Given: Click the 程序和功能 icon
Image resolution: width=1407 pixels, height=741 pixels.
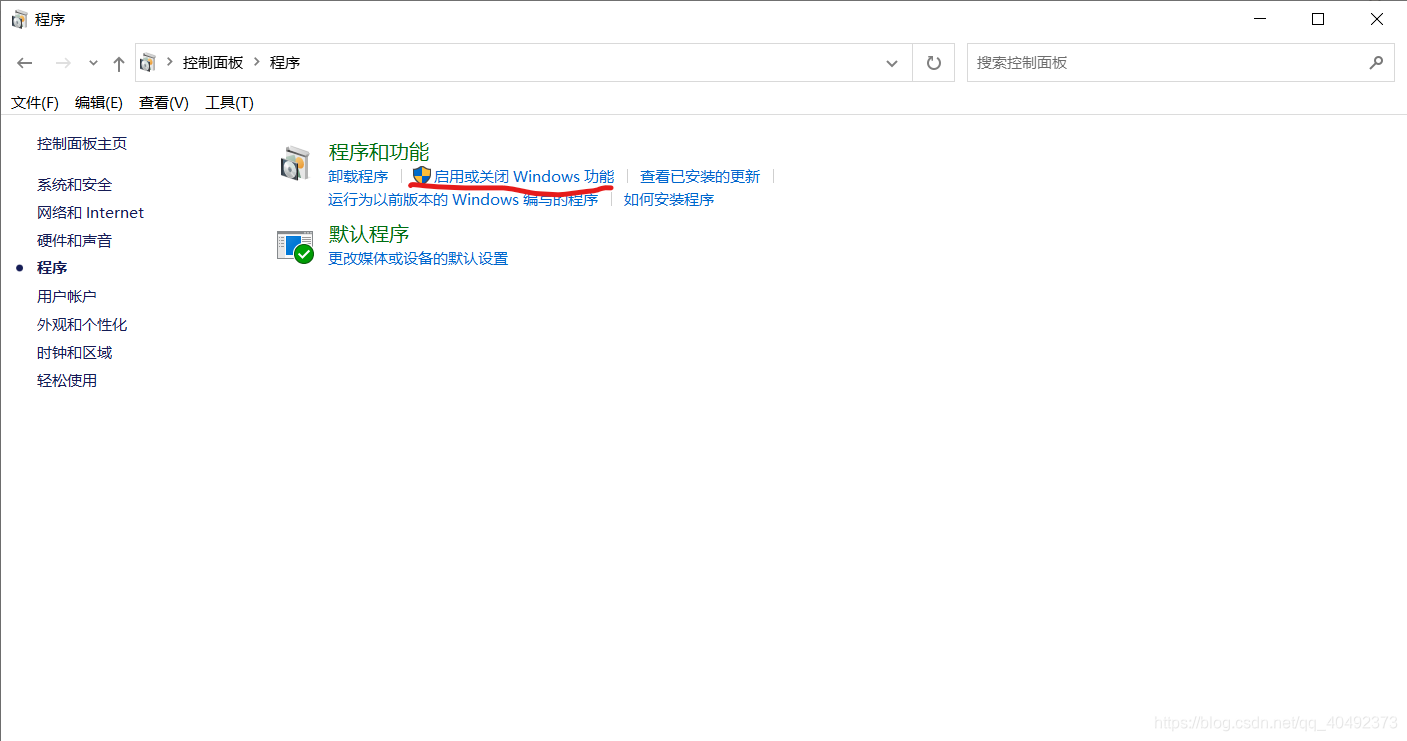Looking at the screenshot, I should [x=295, y=163].
